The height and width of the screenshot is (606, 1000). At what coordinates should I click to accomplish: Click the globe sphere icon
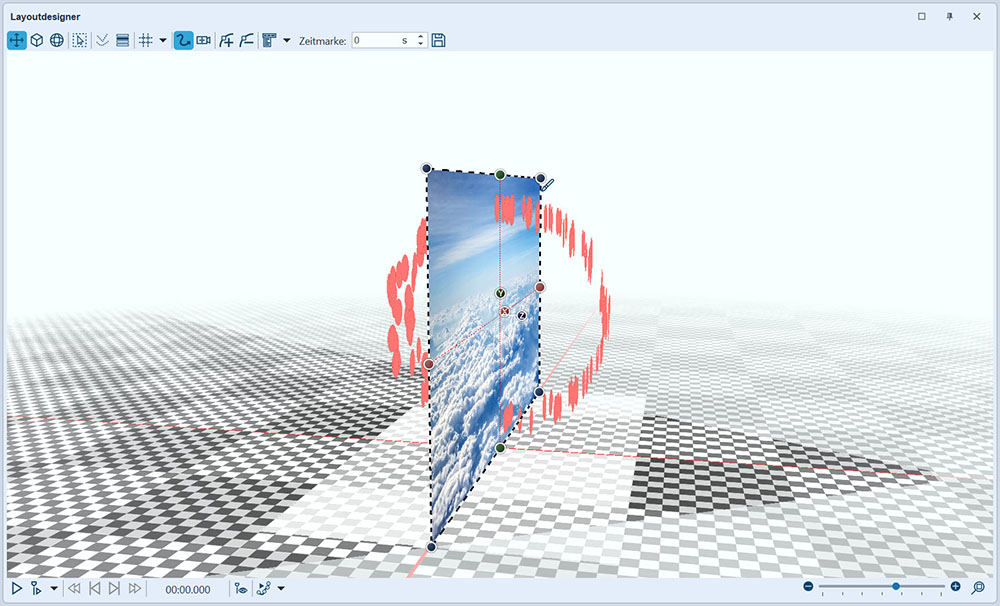[x=57, y=40]
